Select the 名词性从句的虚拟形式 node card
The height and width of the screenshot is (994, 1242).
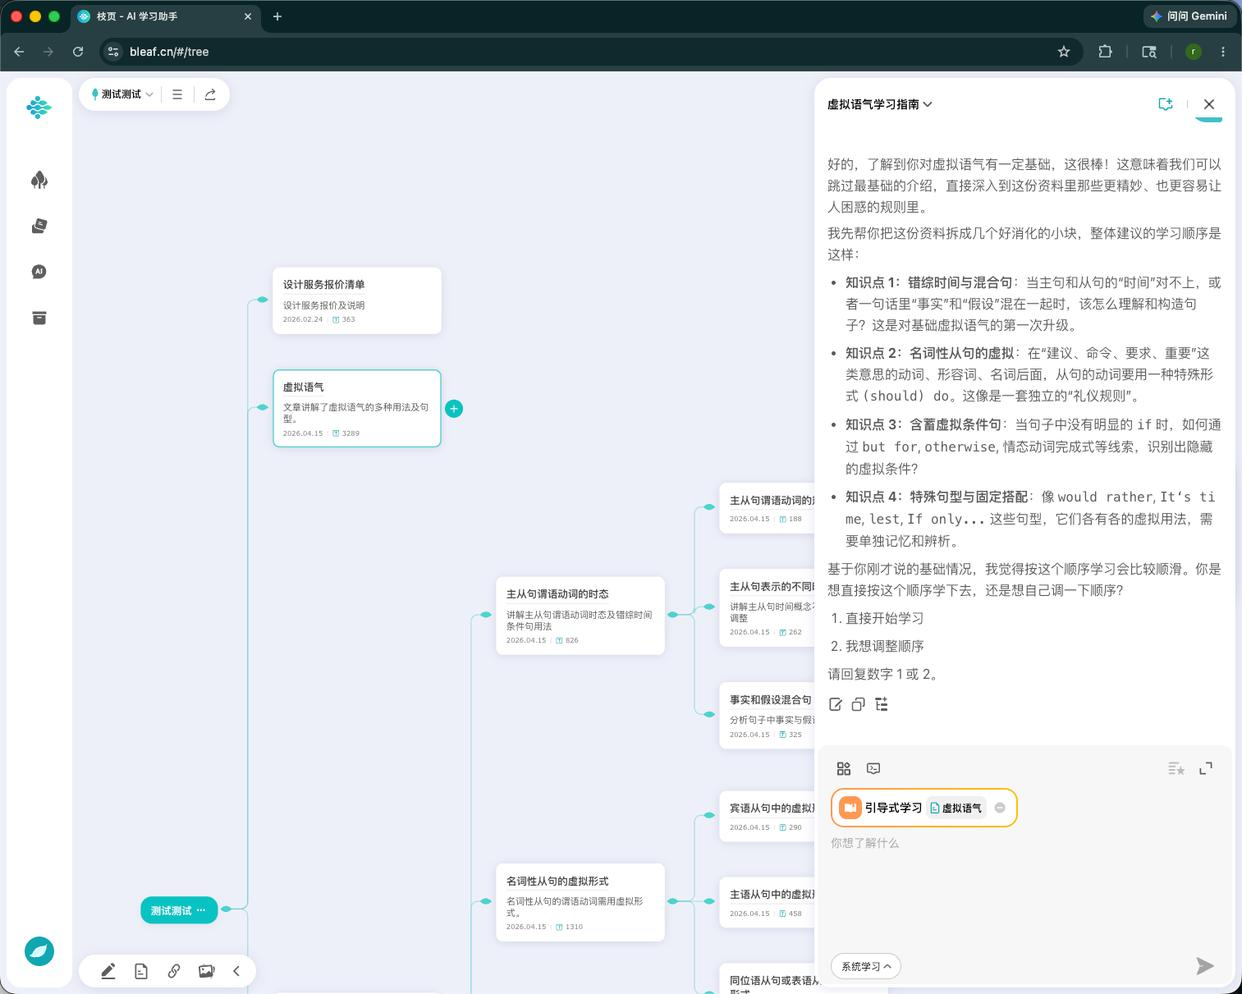[x=580, y=902]
